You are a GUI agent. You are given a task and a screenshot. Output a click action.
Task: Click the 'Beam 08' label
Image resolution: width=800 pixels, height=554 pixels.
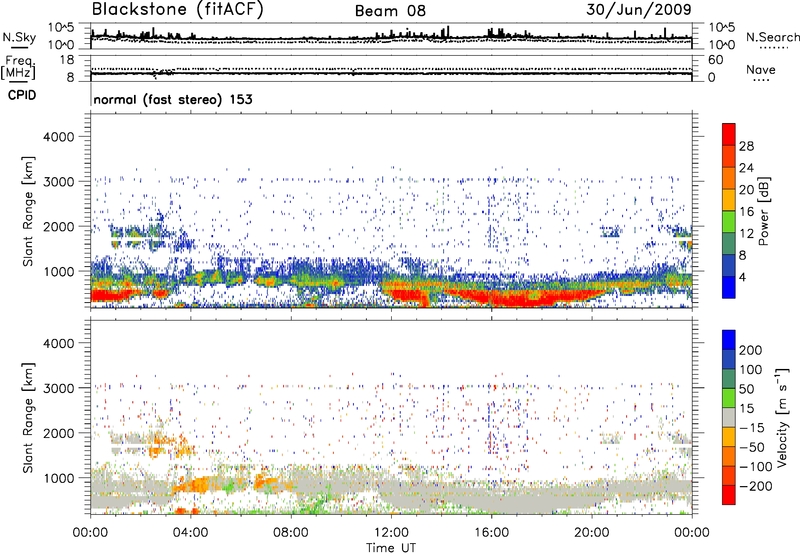(x=390, y=11)
